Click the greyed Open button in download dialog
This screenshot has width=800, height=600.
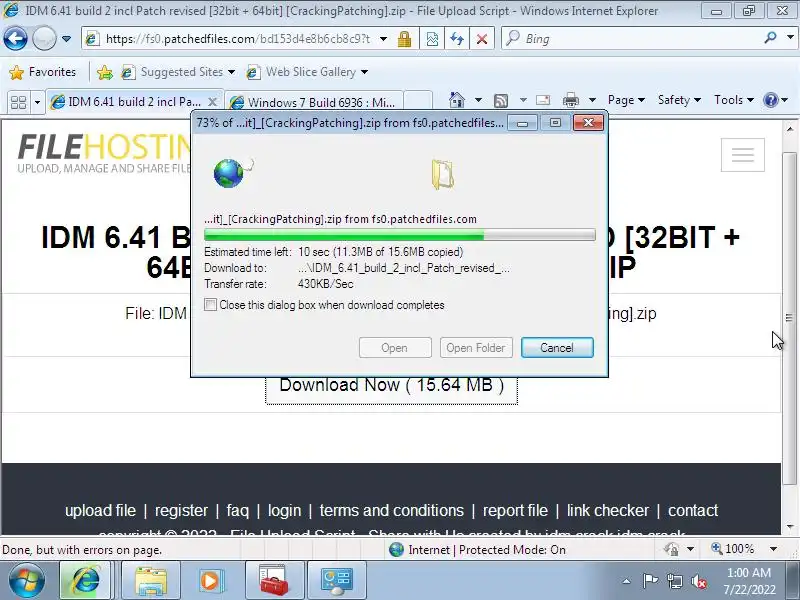click(x=395, y=347)
